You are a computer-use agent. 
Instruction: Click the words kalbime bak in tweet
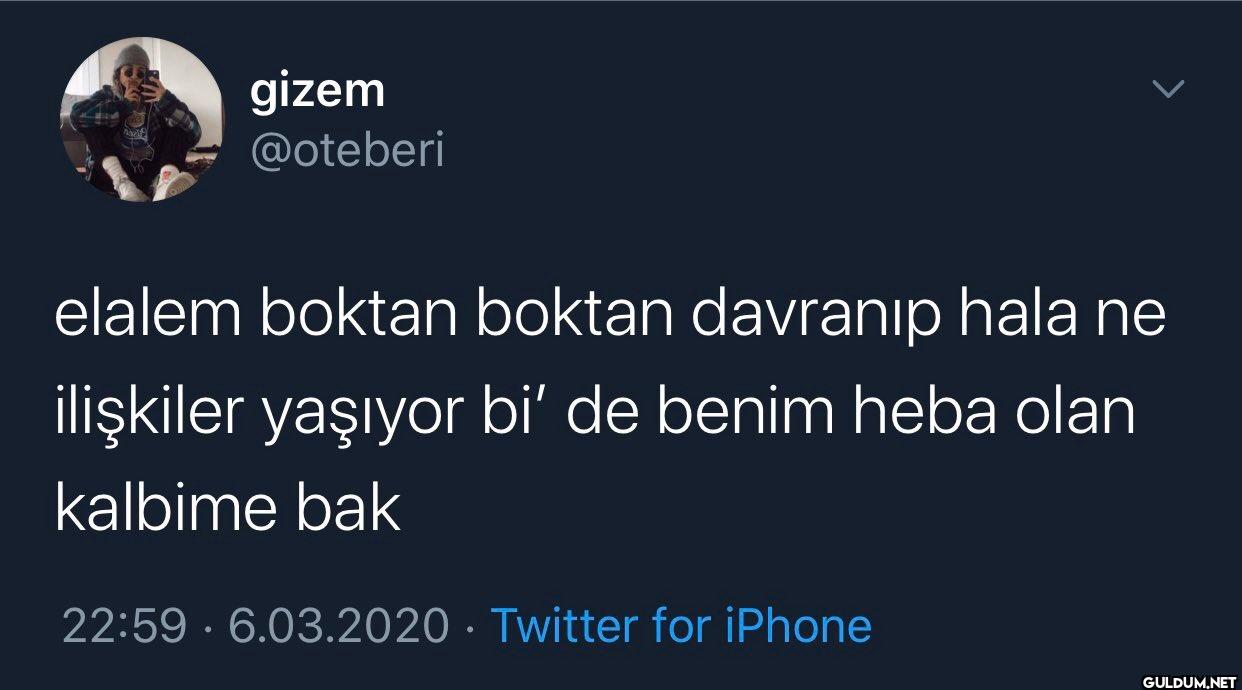(x=228, y=509)
